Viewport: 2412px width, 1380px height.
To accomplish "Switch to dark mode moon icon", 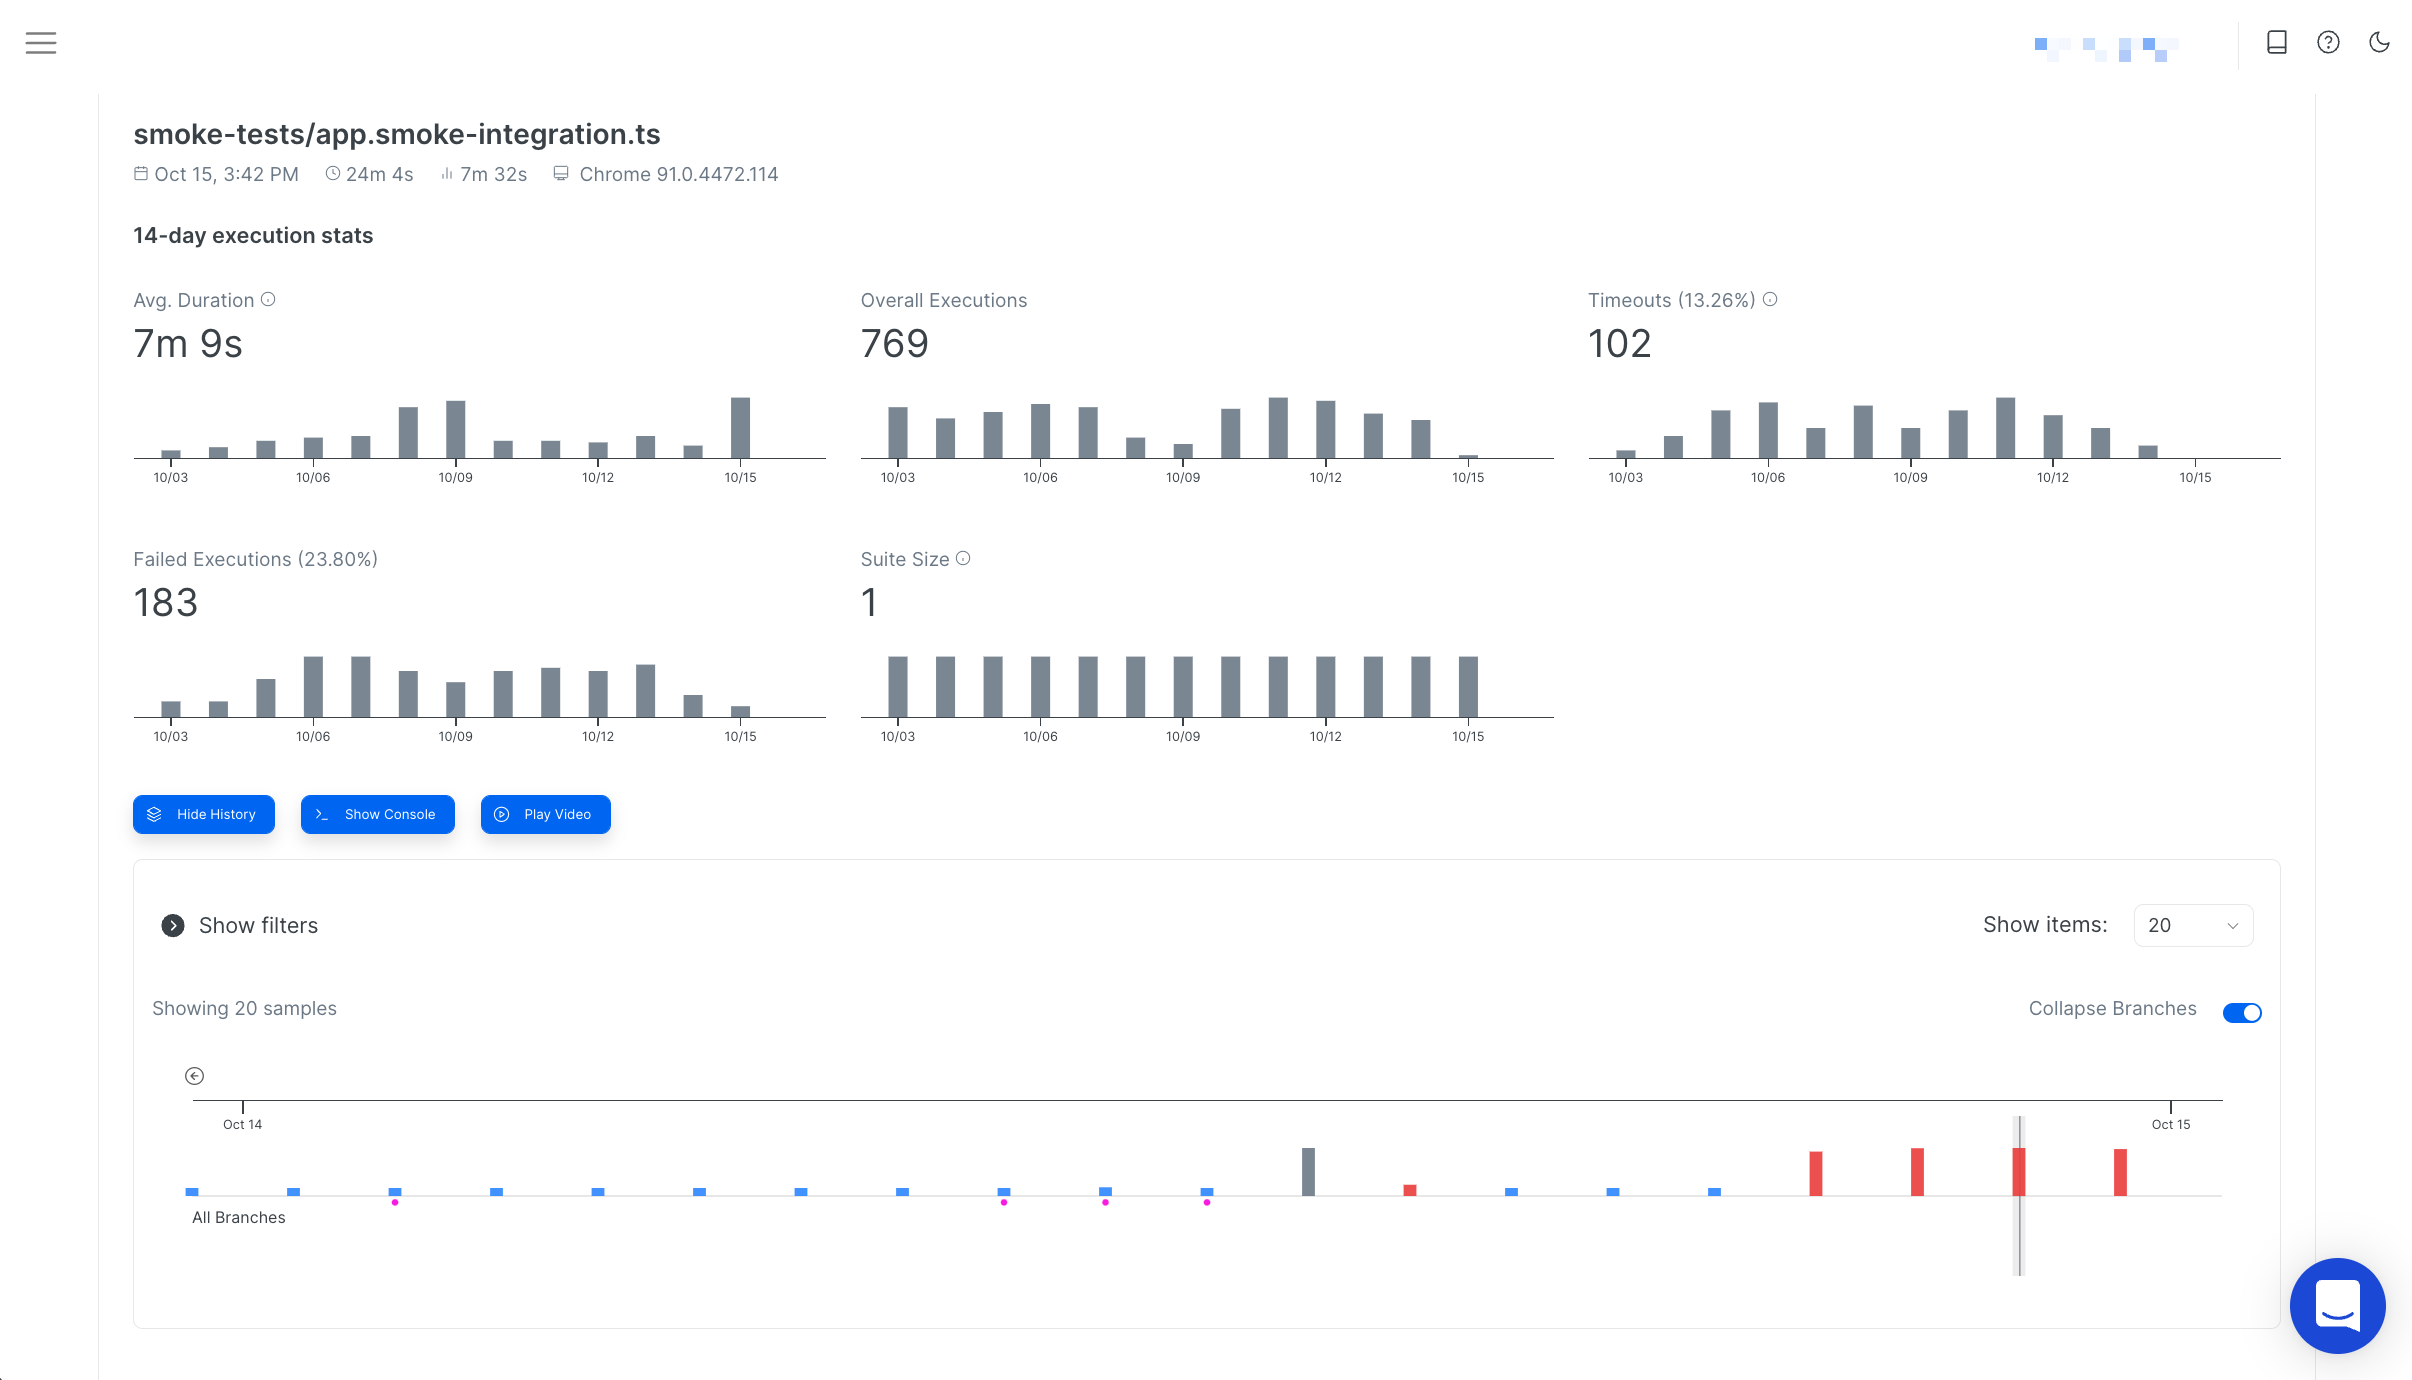I will click(x=2379, y=42).
